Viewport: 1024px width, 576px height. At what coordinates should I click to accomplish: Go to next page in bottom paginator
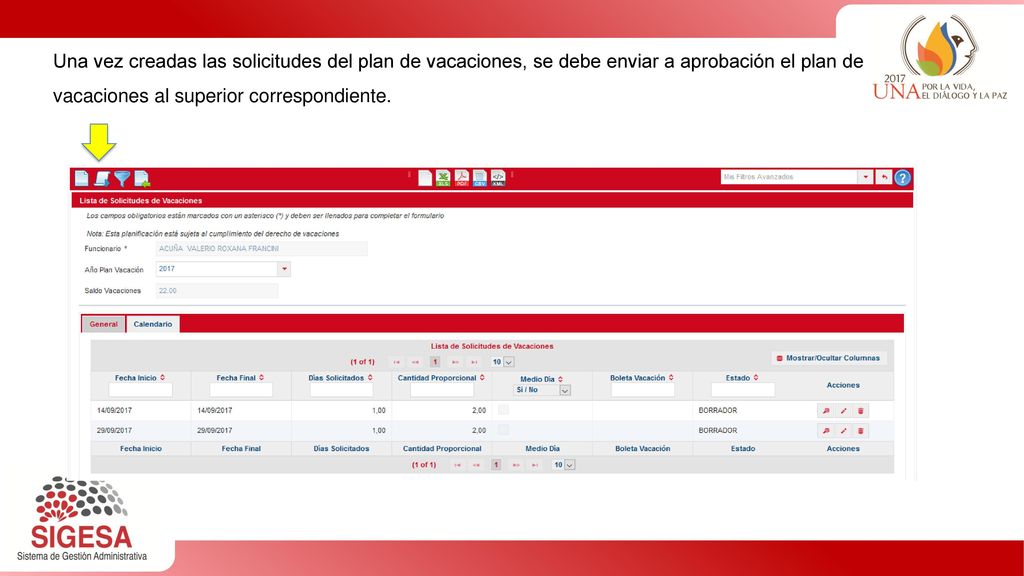[x=516, y=465]
